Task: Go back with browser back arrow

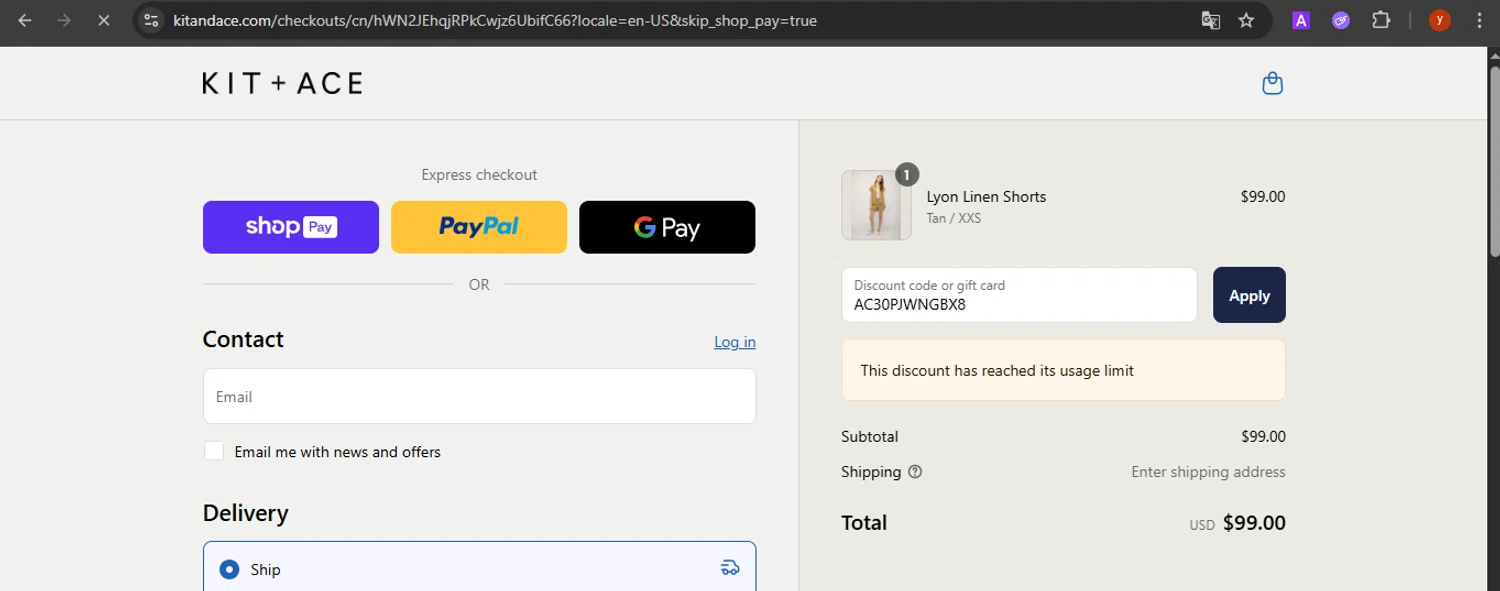Action: click(x=25, y=20)
